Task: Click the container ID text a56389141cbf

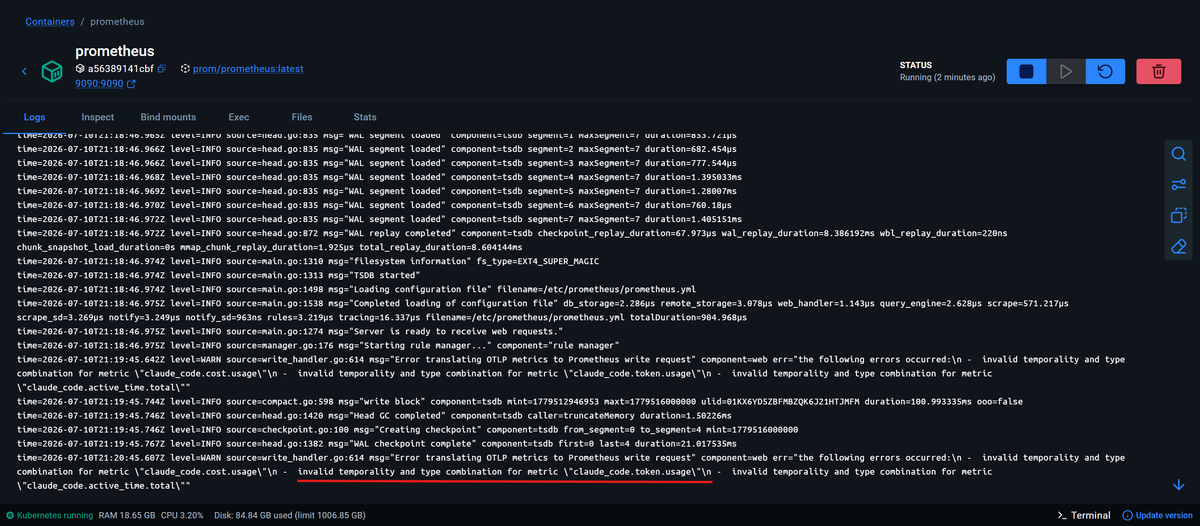Action: (120, 69)
